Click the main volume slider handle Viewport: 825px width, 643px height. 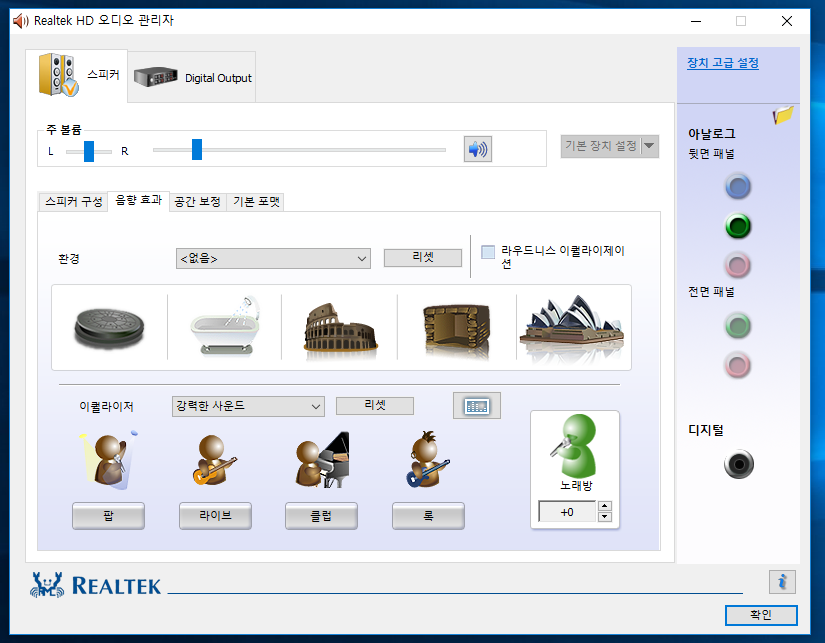click(197, 150)
